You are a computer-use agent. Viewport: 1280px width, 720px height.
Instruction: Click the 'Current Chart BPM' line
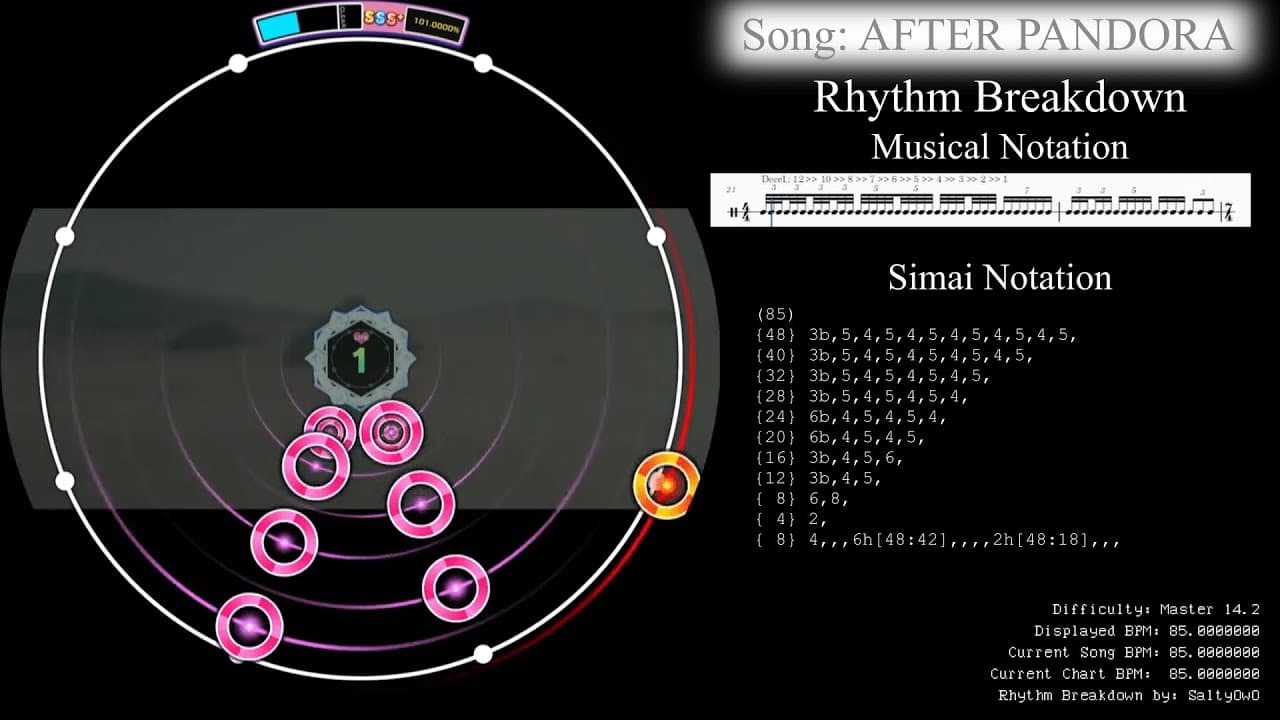click(x=1125, y=674)
